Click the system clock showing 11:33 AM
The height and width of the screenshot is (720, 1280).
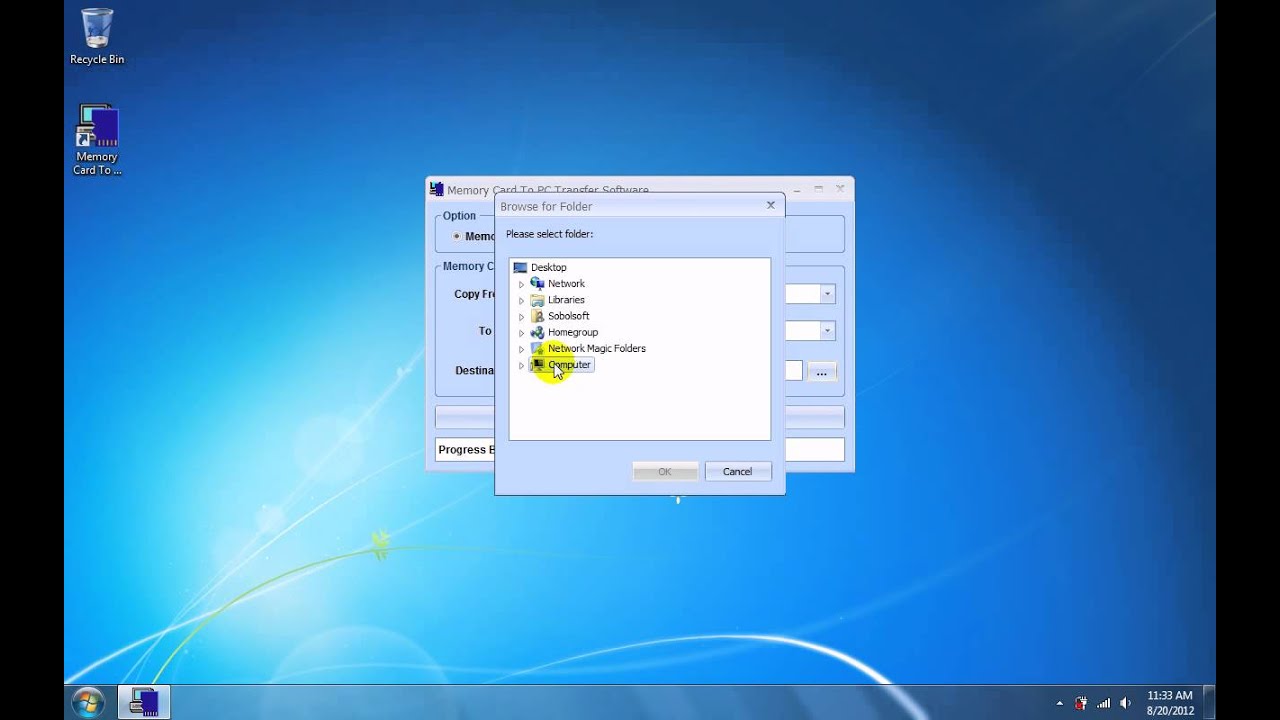pos(1170,703)
